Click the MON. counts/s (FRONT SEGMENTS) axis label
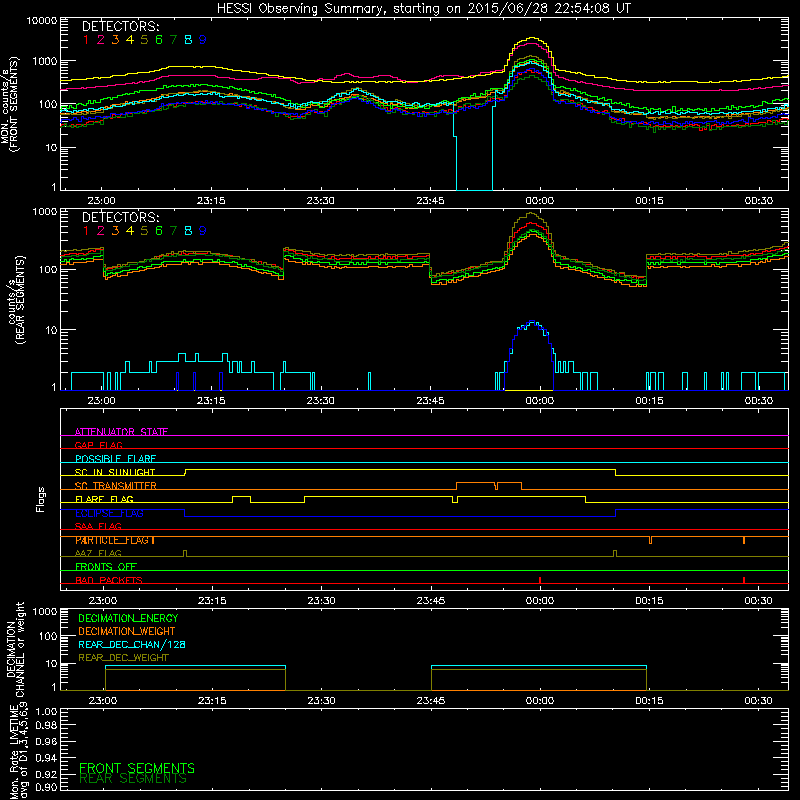800x800 pixels. tap(9, 104)
